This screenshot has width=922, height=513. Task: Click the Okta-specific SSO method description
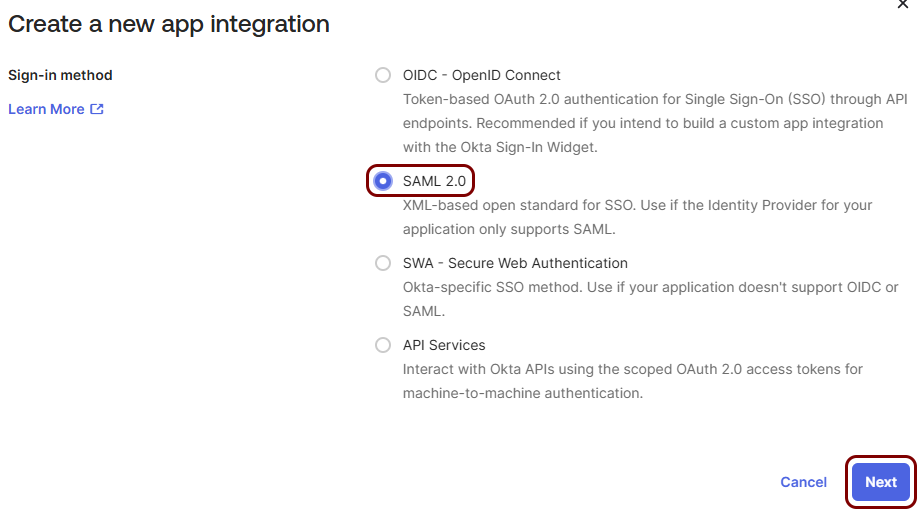(x=650, y=299)
